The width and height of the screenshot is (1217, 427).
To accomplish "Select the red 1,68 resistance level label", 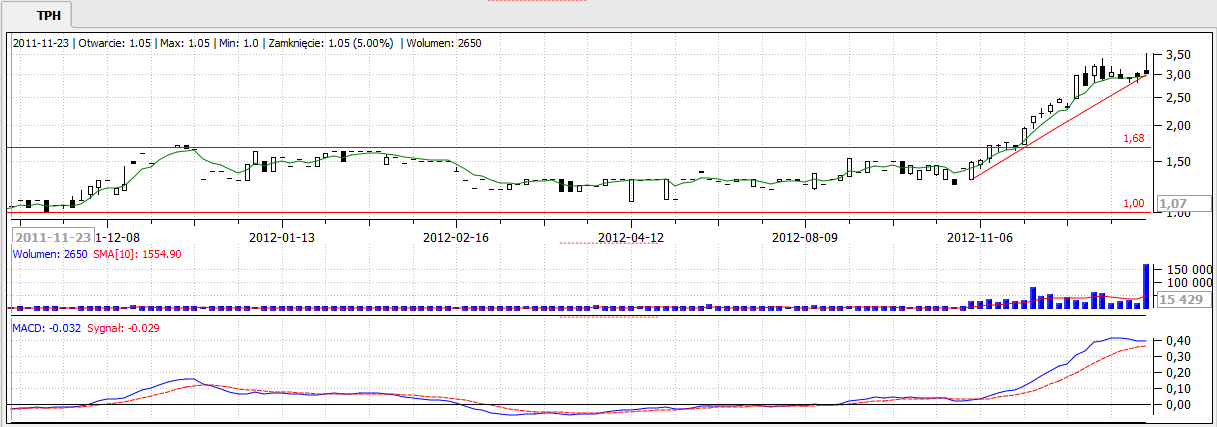I will (1133, 138).
